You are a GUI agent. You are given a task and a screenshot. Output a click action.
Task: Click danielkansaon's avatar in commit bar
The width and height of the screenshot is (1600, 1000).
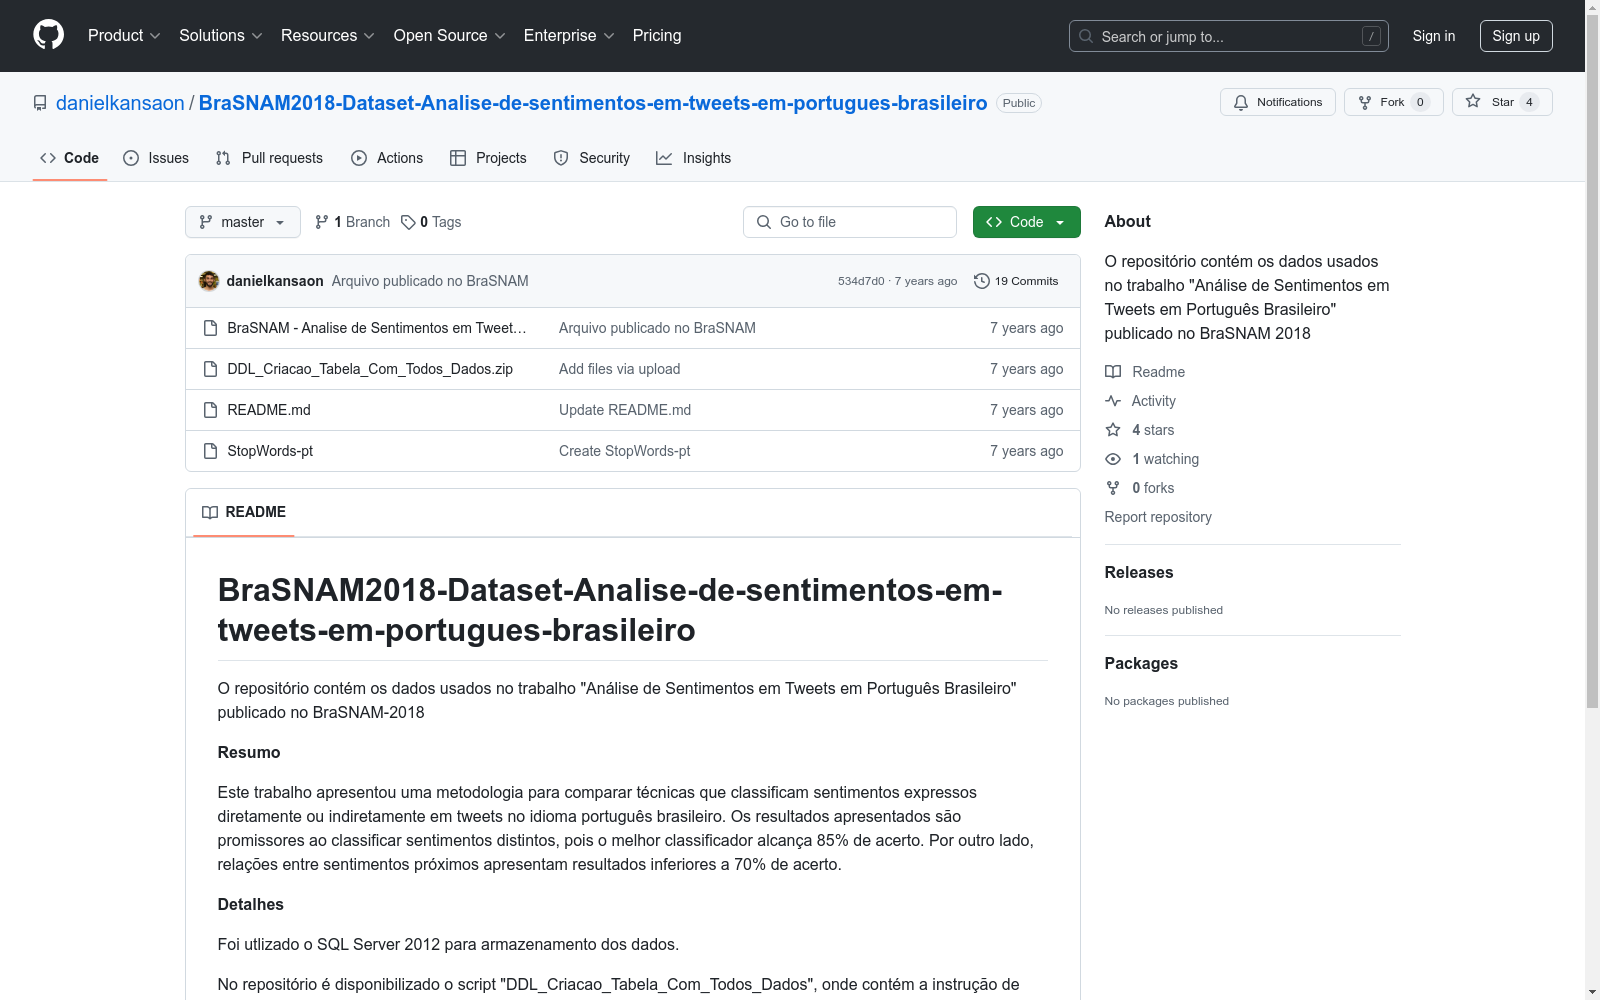coord(209,281)
